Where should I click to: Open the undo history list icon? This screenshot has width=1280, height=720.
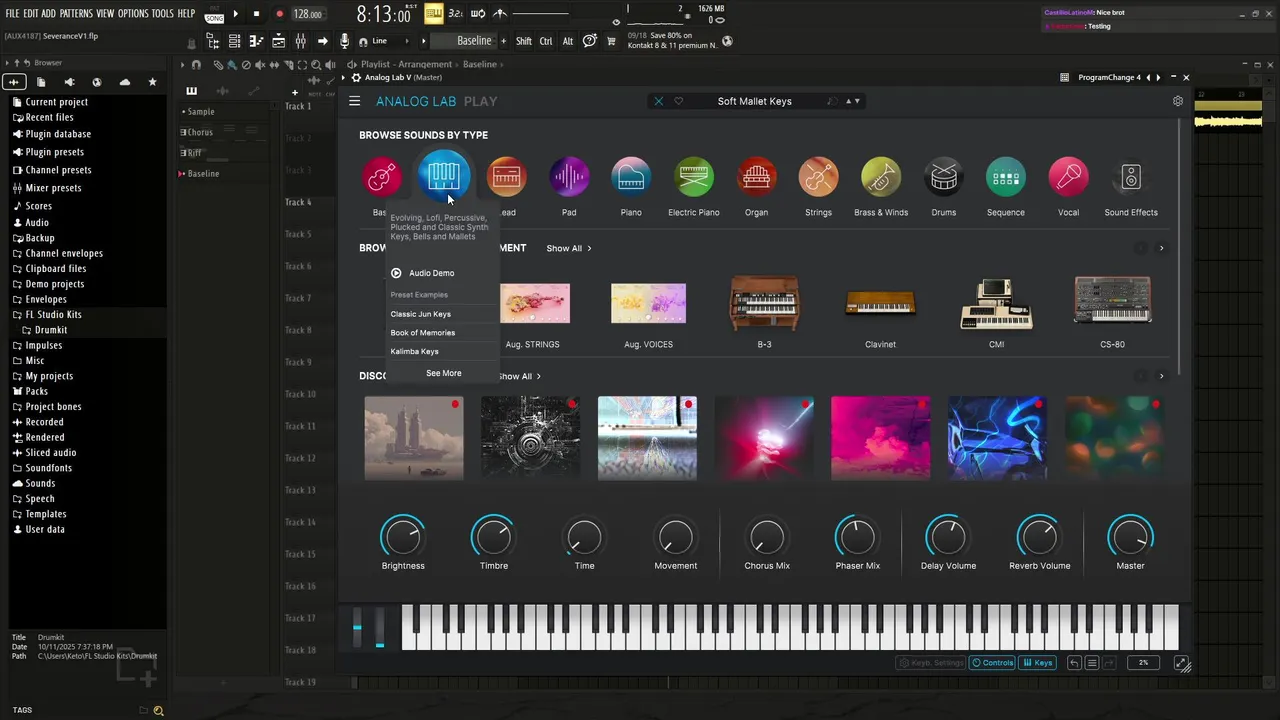pyautogui.click(x=1092, y=663)
